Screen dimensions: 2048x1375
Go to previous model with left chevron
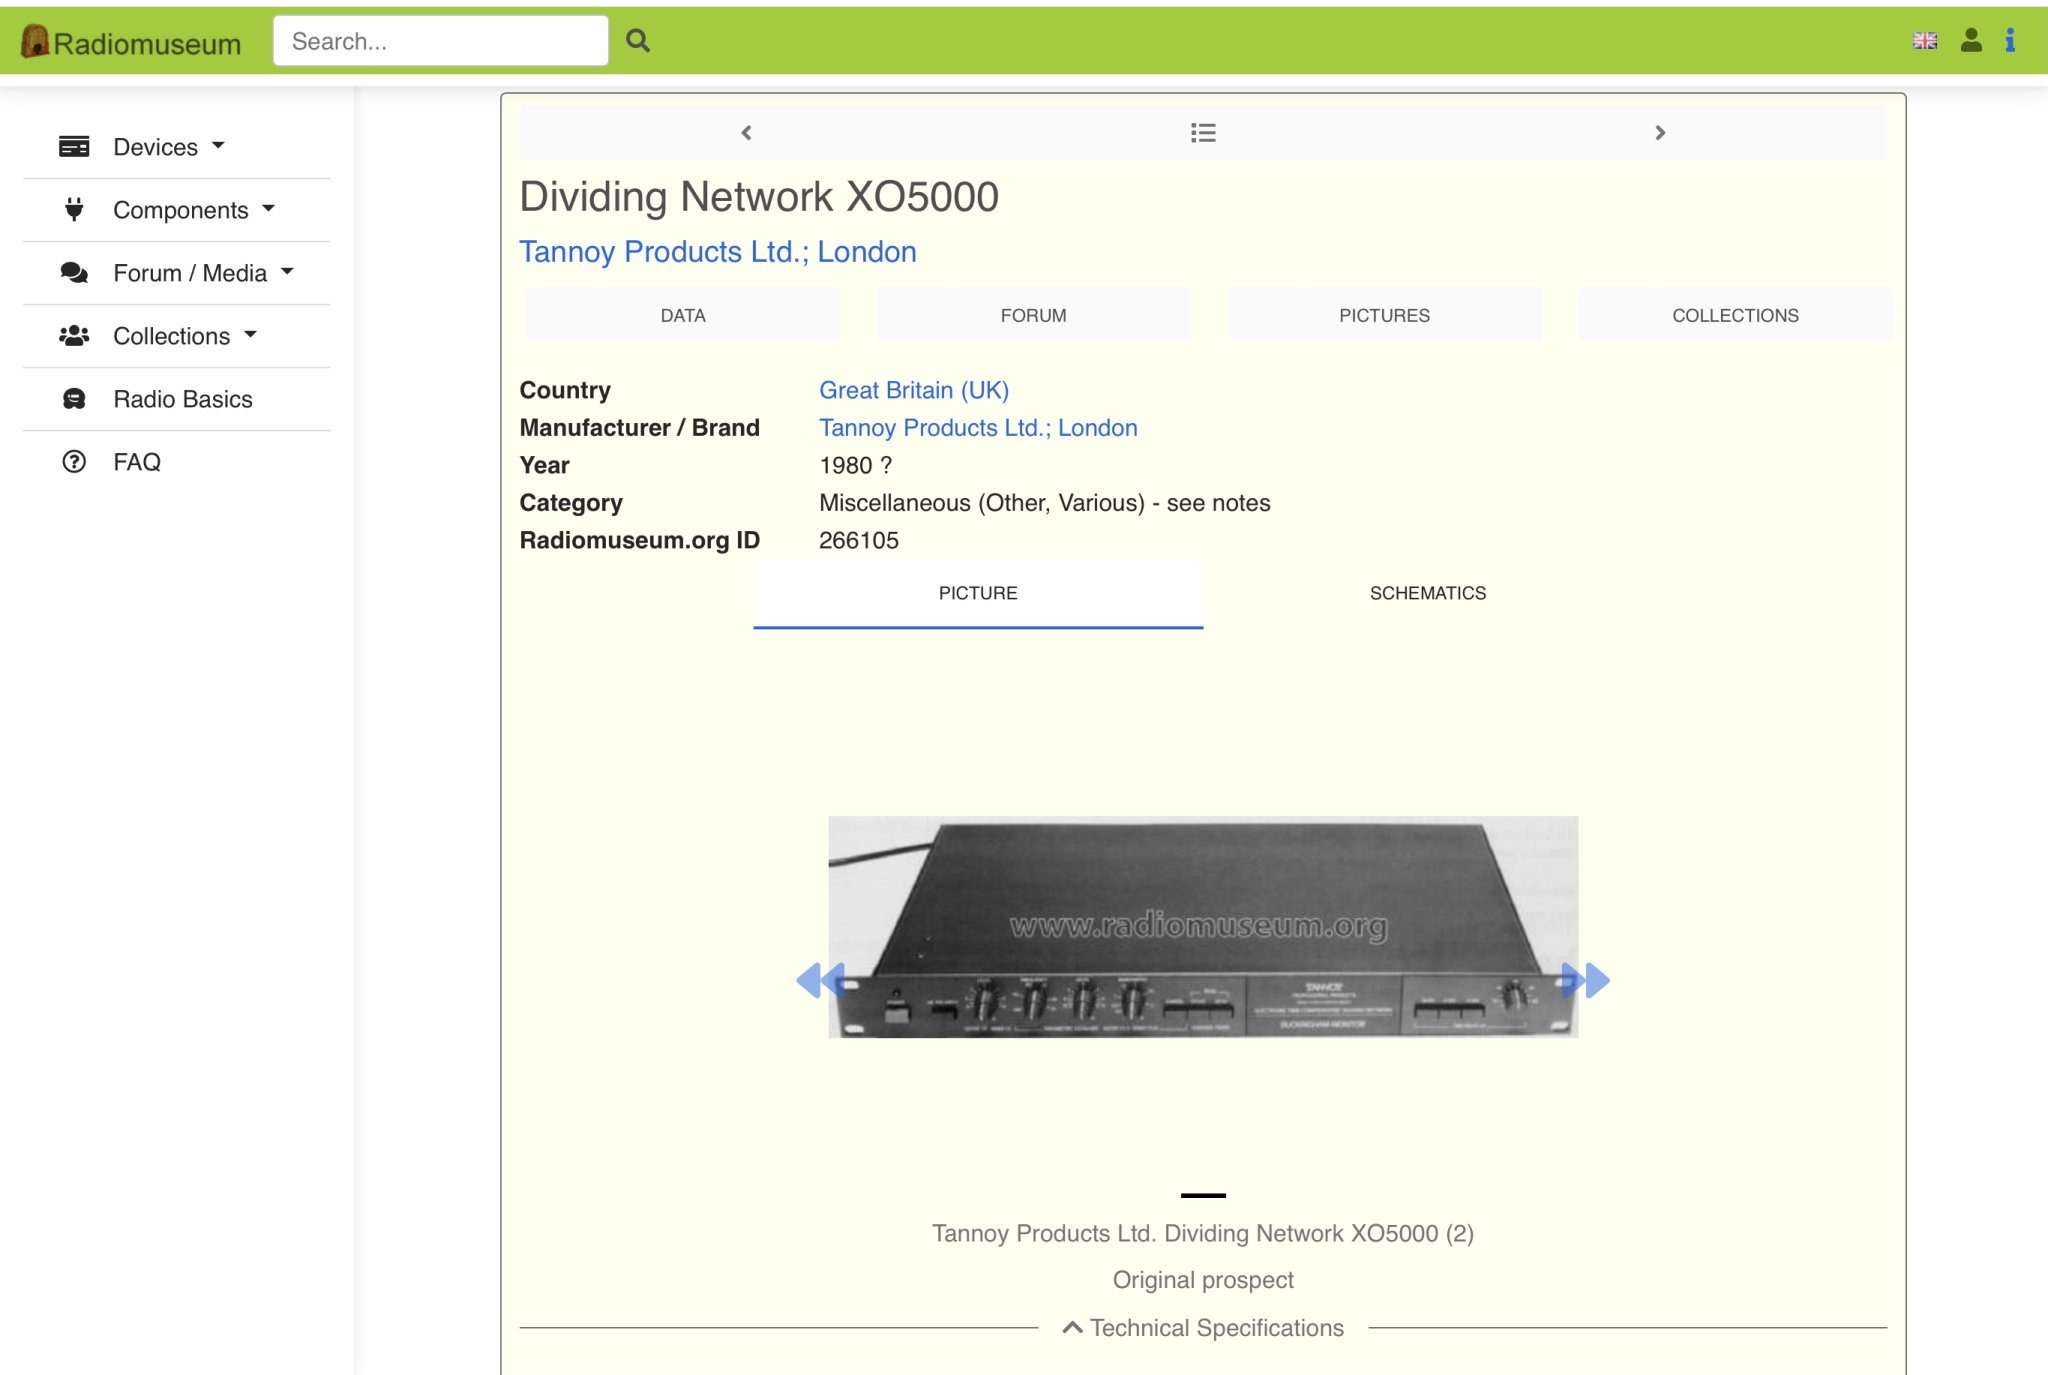coord(746,133)
